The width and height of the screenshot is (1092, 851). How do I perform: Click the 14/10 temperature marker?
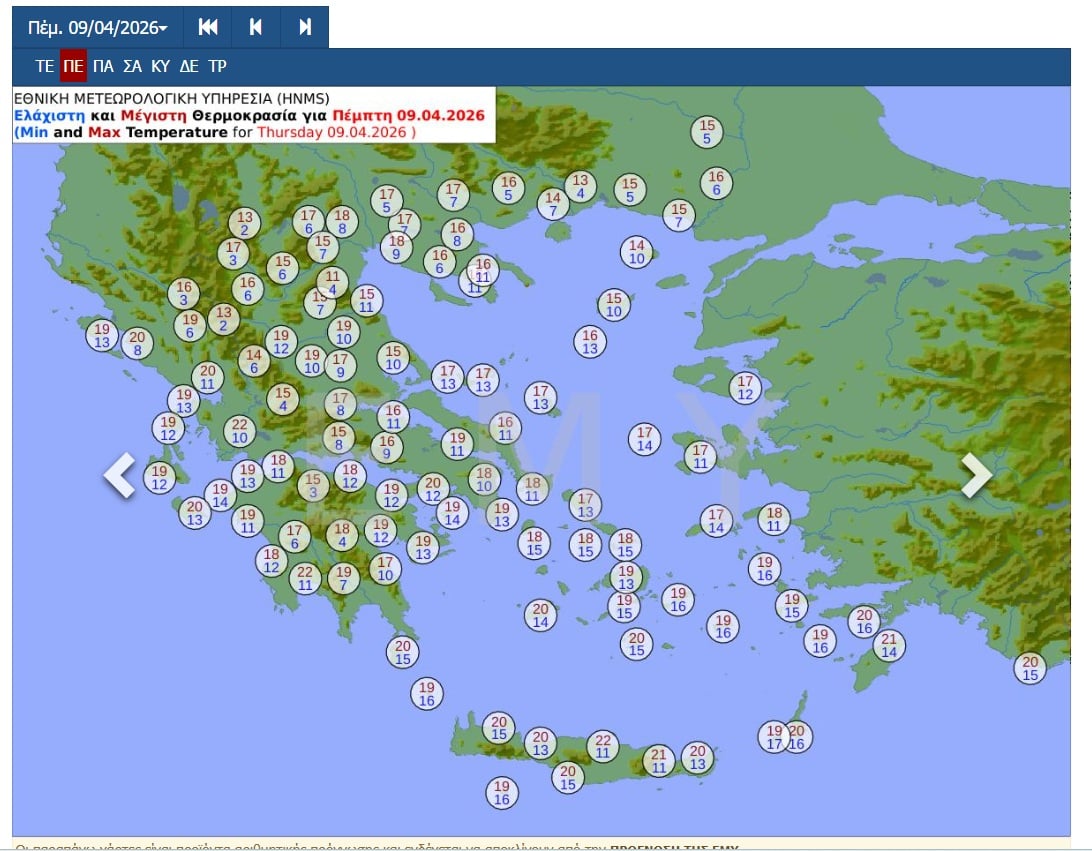coord(637,252)
